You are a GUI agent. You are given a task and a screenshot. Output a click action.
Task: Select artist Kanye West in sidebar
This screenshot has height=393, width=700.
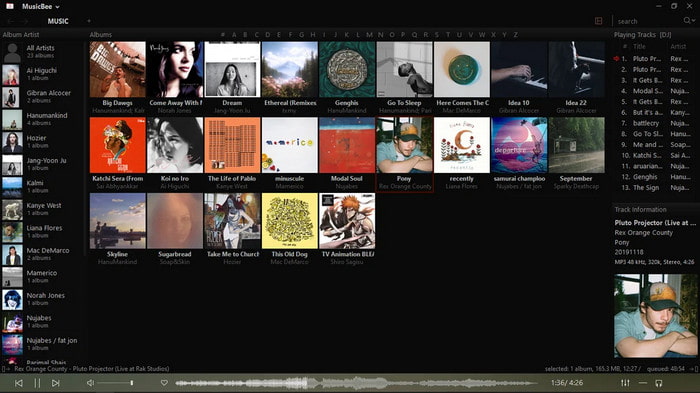[x=42, y=209]
